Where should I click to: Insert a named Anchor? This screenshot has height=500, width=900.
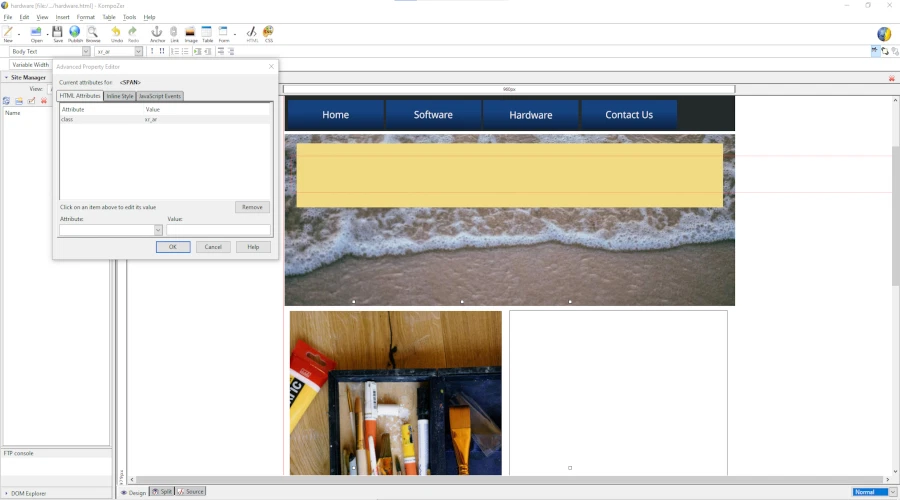[x=157, y=32]
